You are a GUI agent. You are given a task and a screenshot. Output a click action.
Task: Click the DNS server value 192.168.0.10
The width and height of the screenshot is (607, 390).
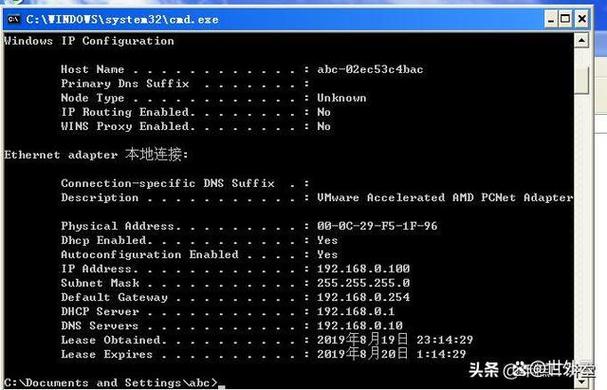[360, 326]
